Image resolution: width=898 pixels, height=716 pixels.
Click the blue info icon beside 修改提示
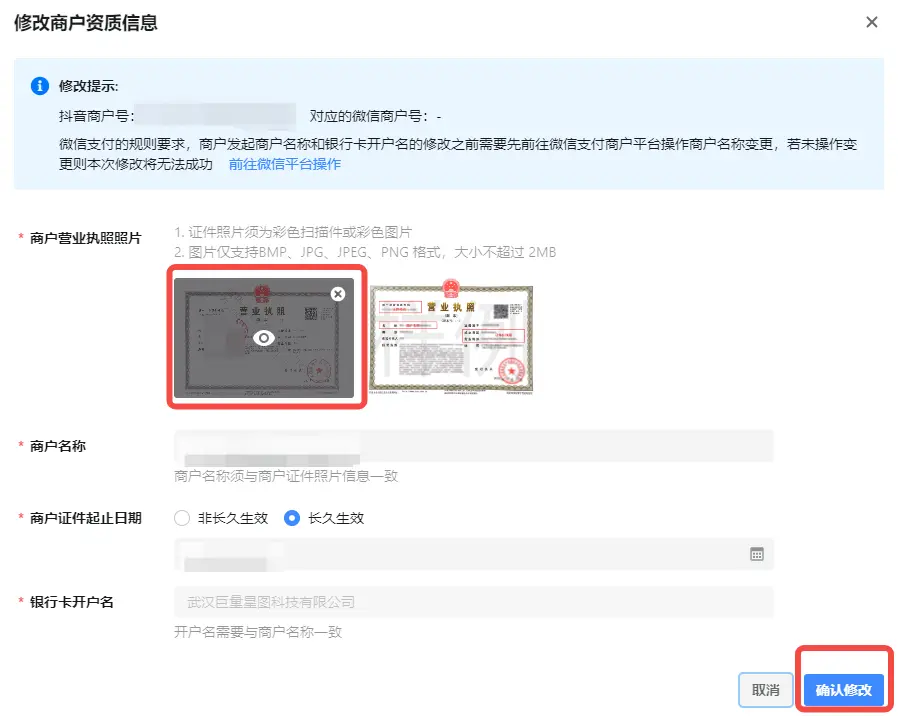(40, 86)
